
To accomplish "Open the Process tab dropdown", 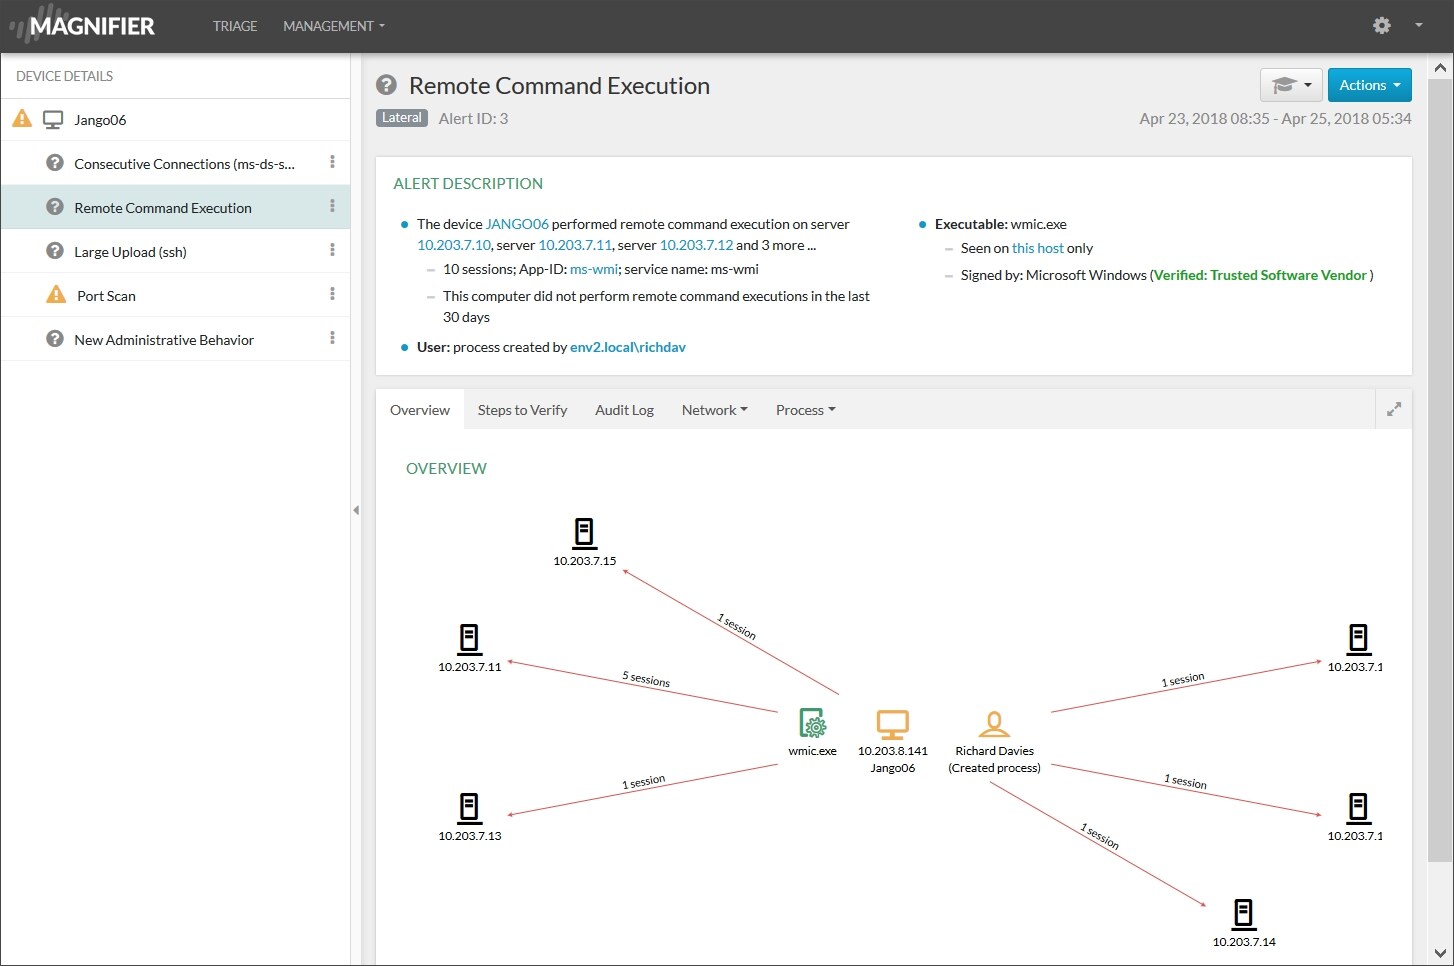I will [x=805, y=410].
